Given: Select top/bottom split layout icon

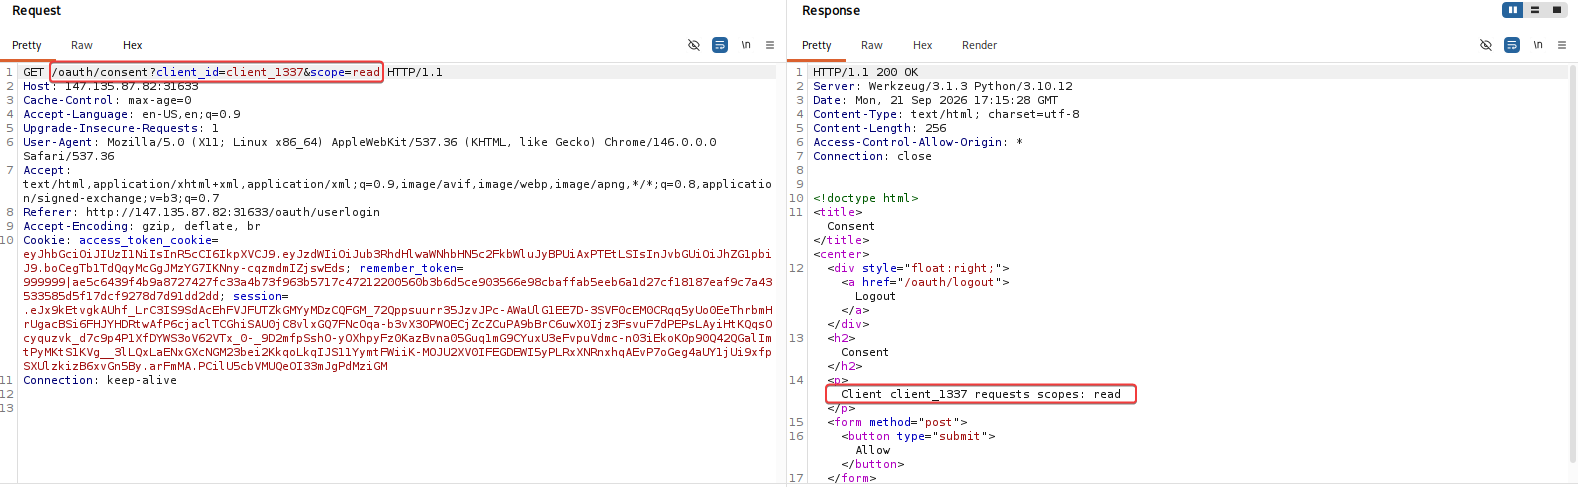Looking at the screenshot, I should click(1535, 10).
